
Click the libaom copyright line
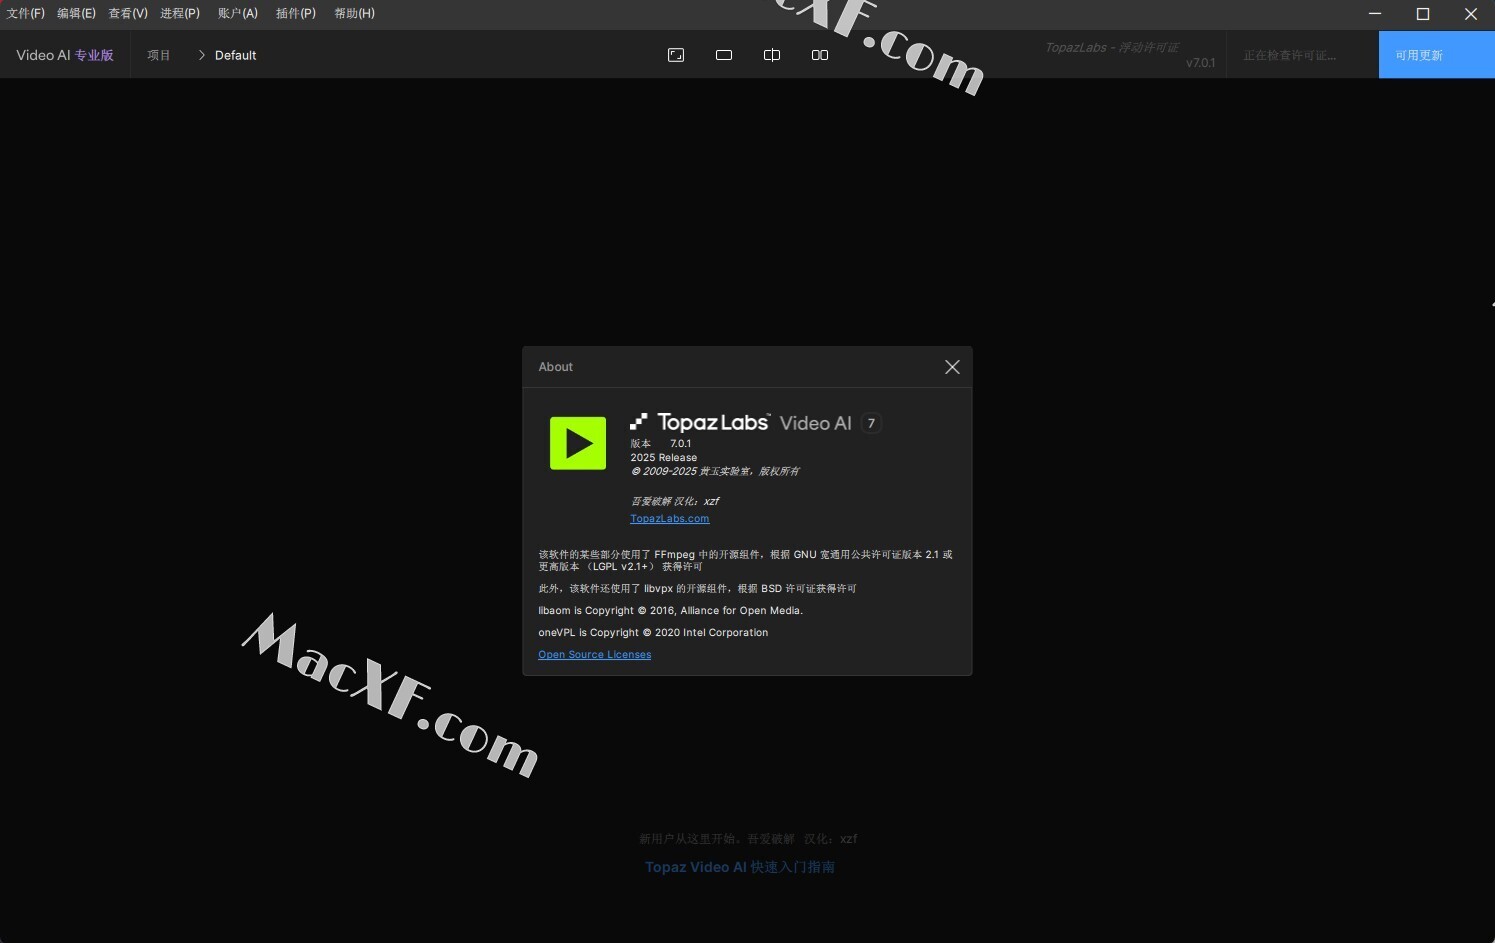pyautogui.click(x=670, y=611)
